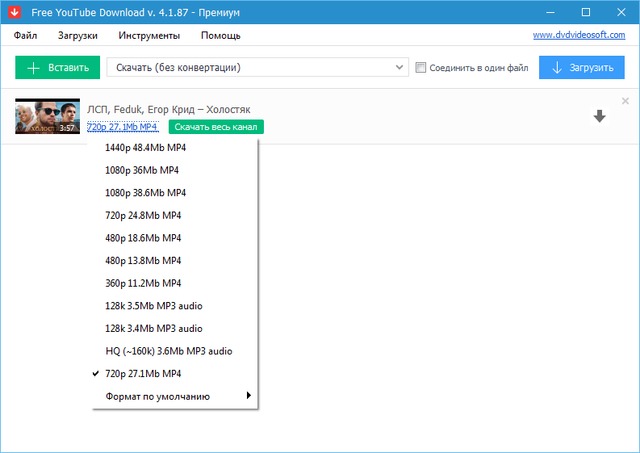Open the Помощь menu
Screen dimensions: 640x453
220,36
